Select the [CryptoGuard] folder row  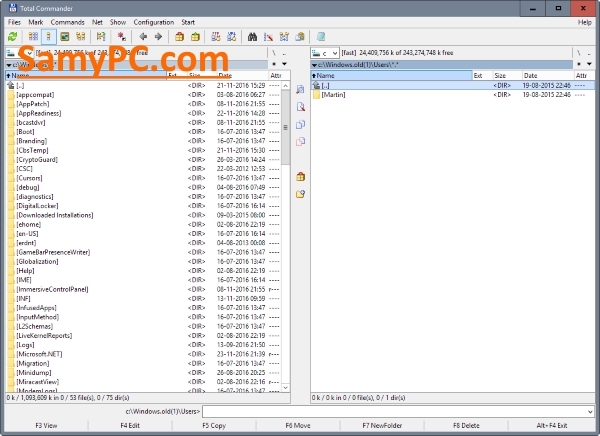(x=143, y=160)
